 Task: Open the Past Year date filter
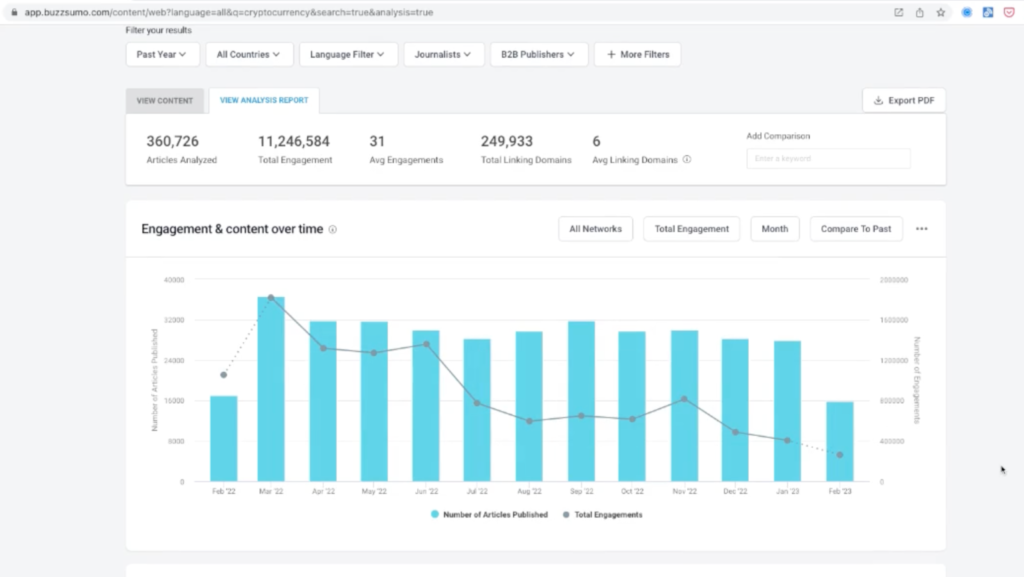pos(161,54)
